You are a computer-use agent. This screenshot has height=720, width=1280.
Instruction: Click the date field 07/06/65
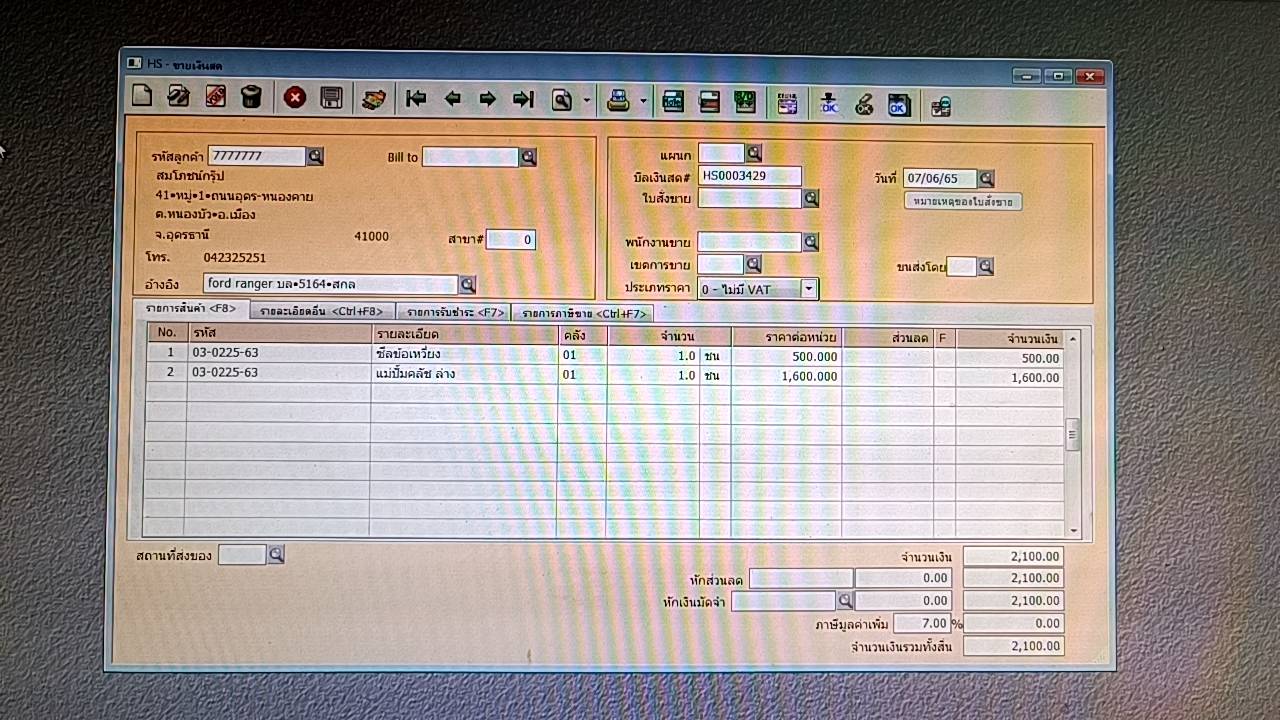click(x=939, y=179)
